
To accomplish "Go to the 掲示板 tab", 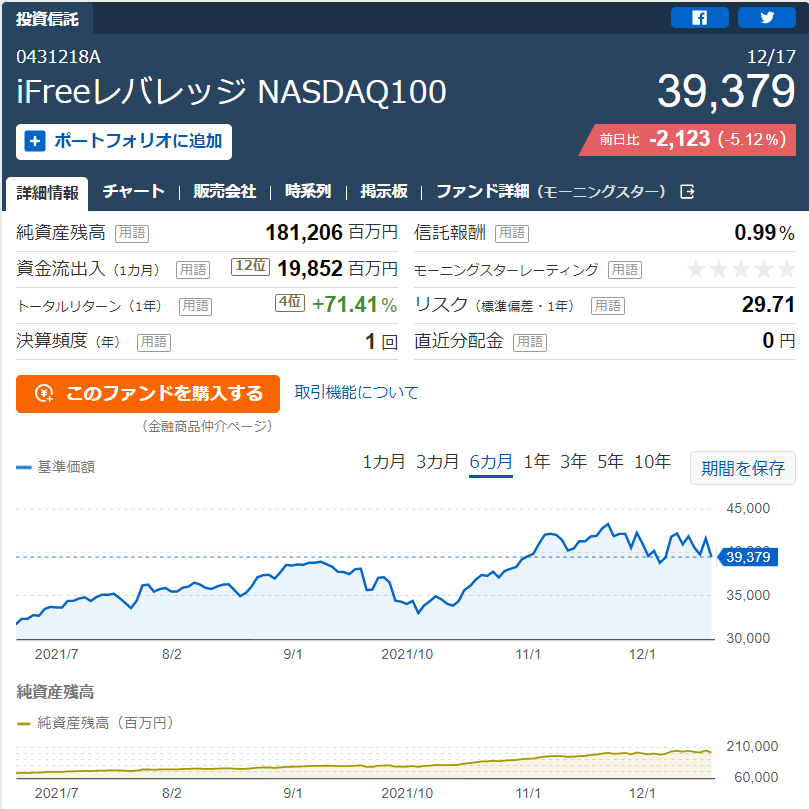I will 384,191.
